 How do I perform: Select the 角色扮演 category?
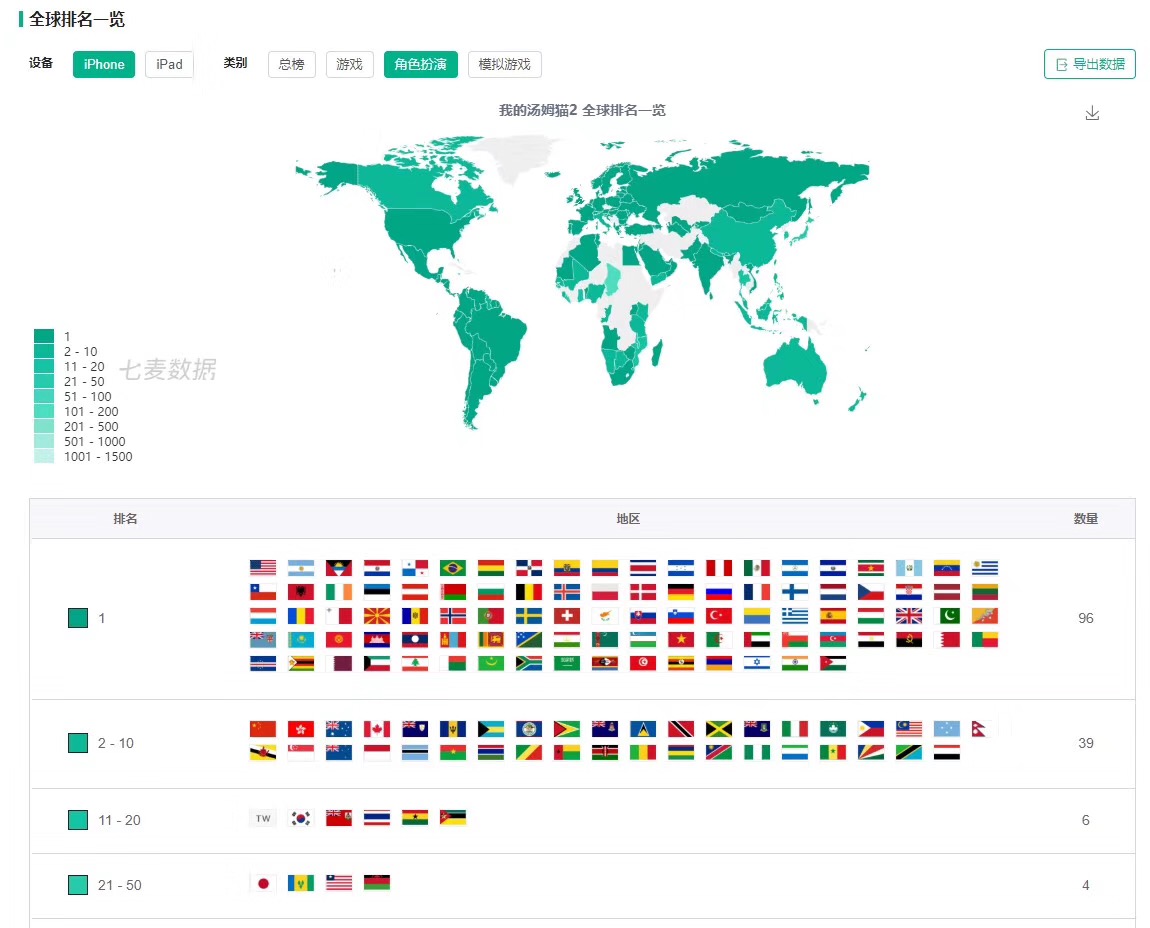420,64
